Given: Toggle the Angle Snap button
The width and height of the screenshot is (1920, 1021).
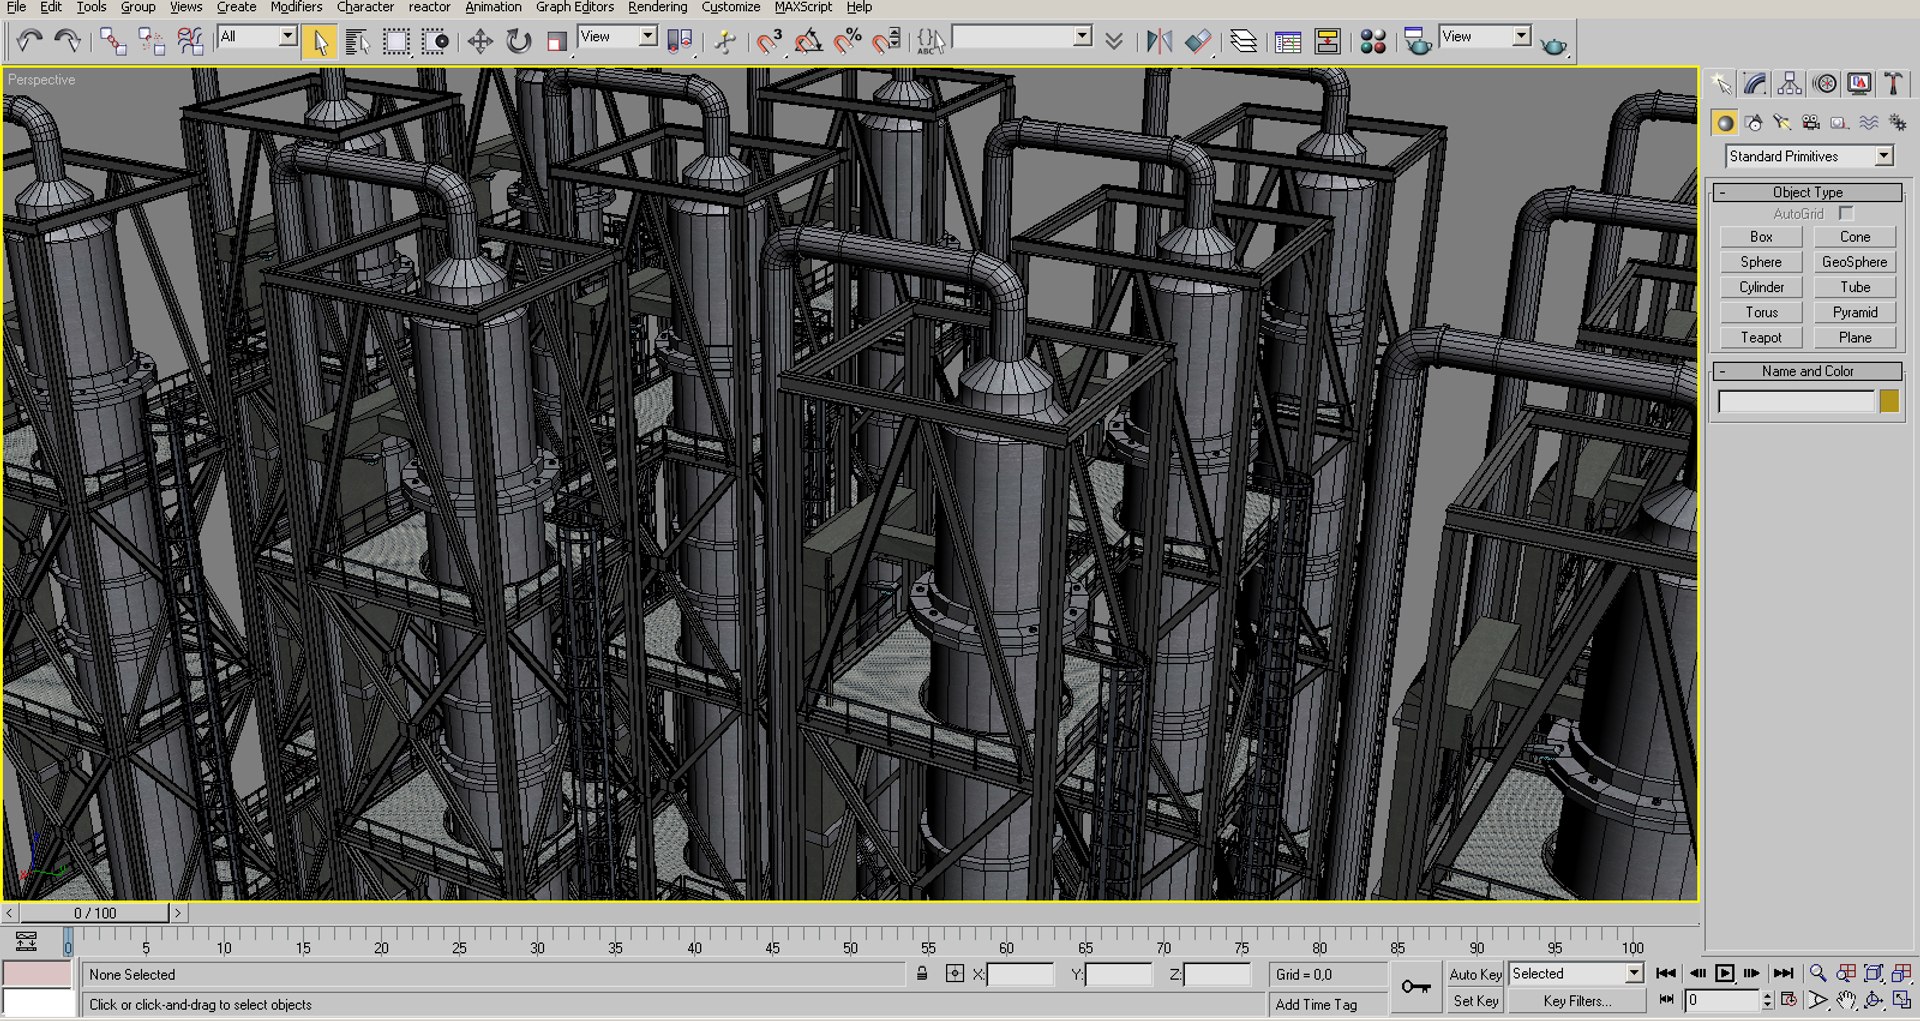Looking at the screenshot, I should 808,41.
